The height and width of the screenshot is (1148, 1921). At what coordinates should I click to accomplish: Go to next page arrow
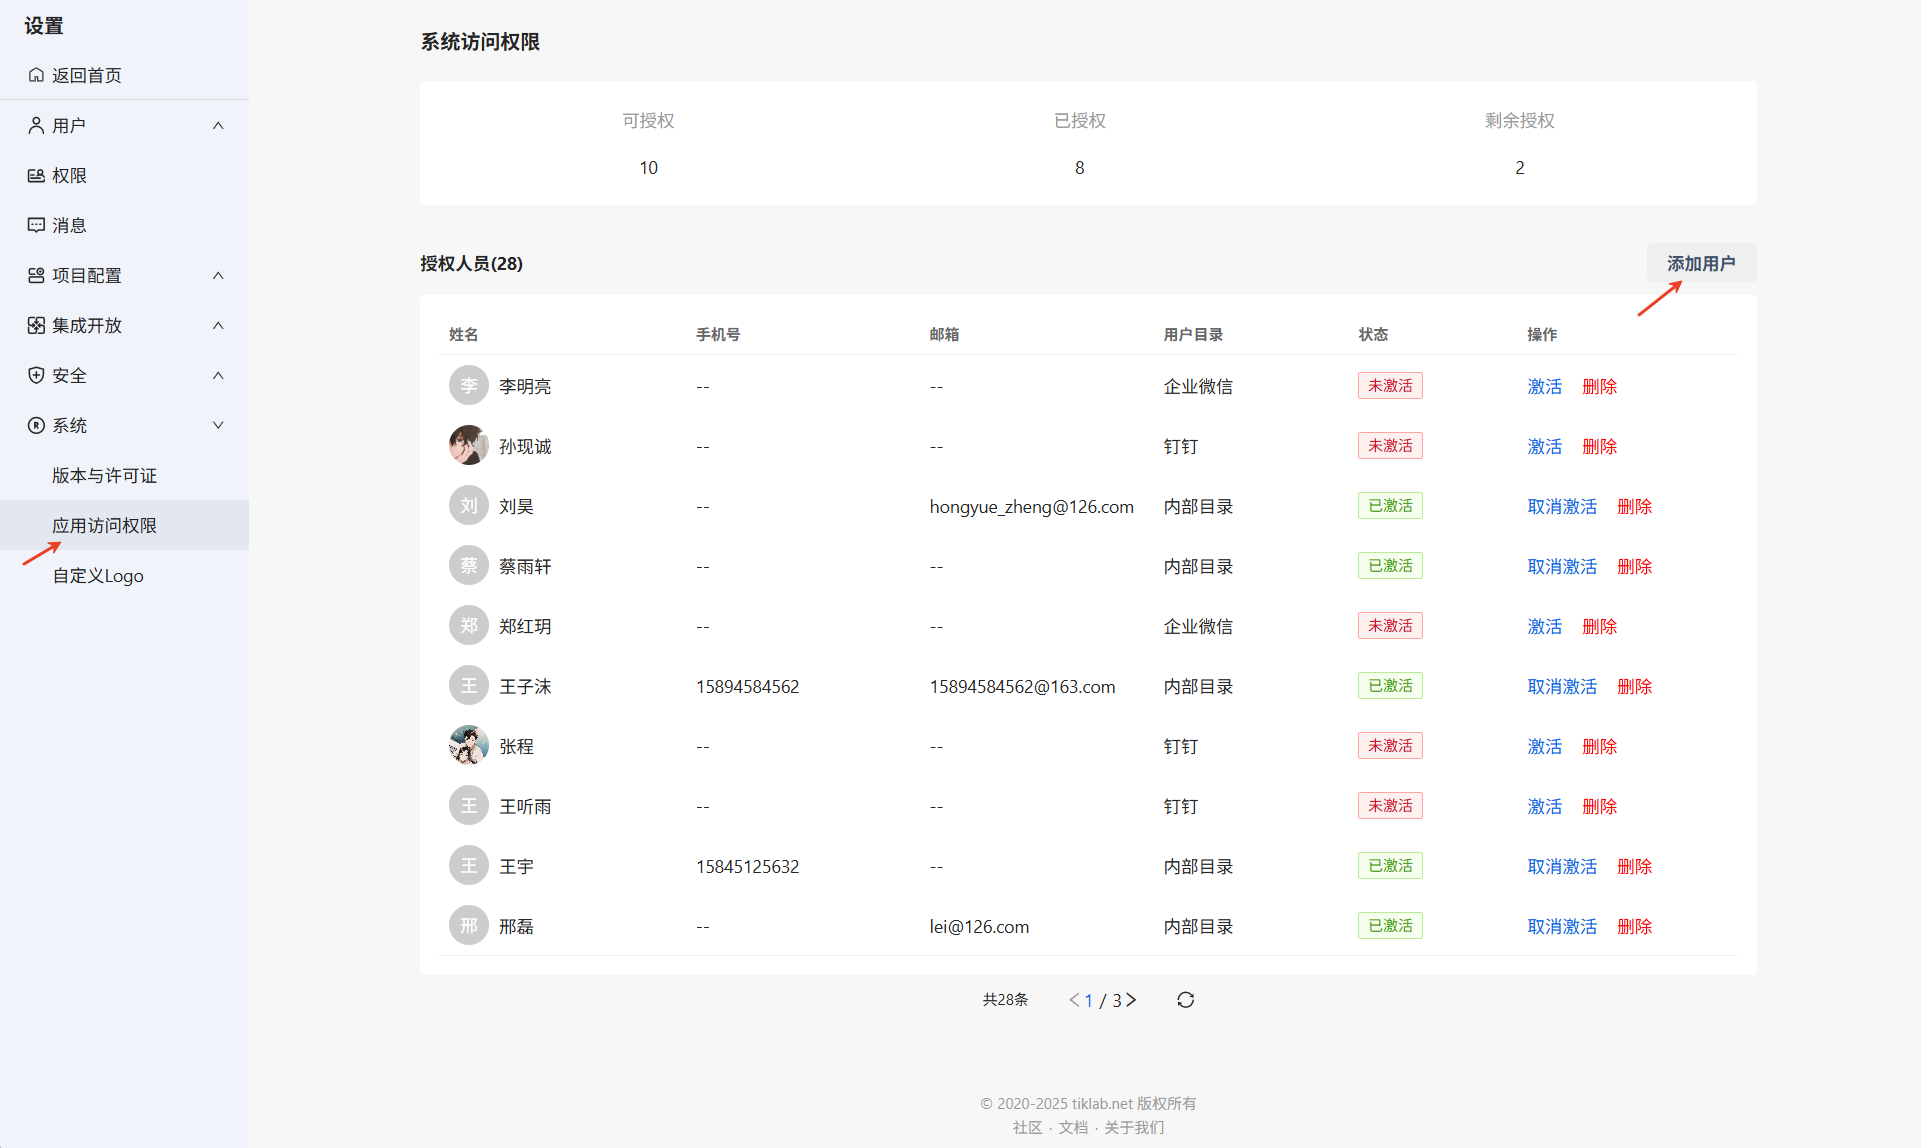click(x=1132, y=1000)
